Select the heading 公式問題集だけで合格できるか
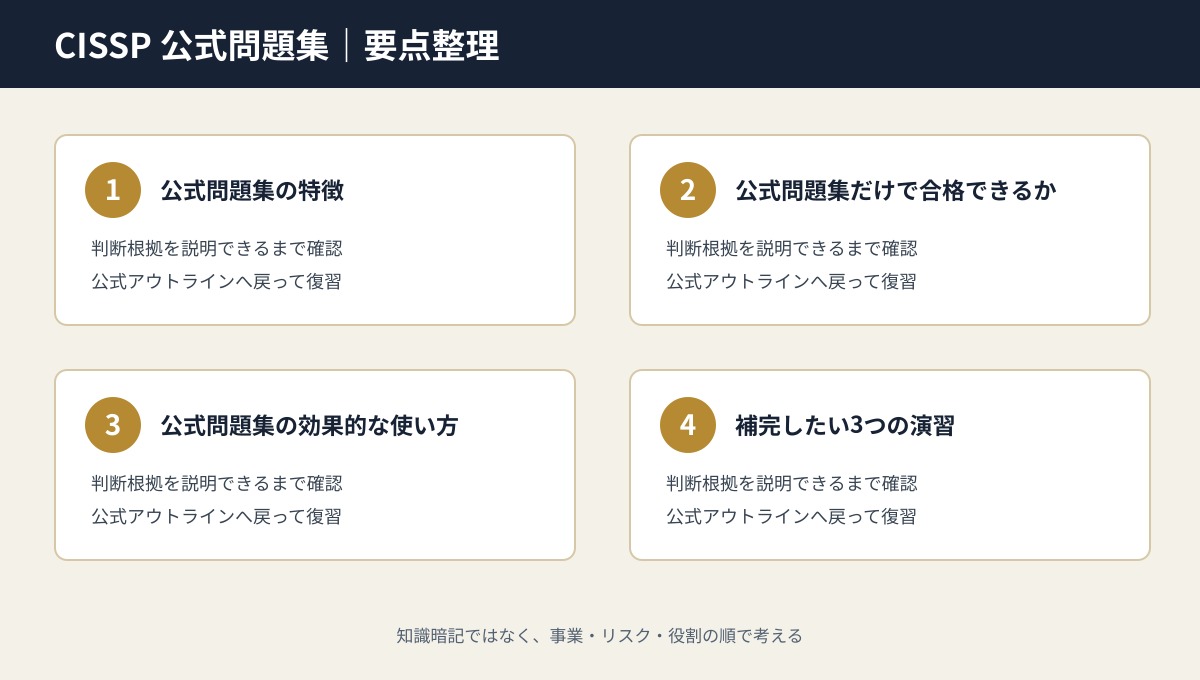 [x=896, y=190]
